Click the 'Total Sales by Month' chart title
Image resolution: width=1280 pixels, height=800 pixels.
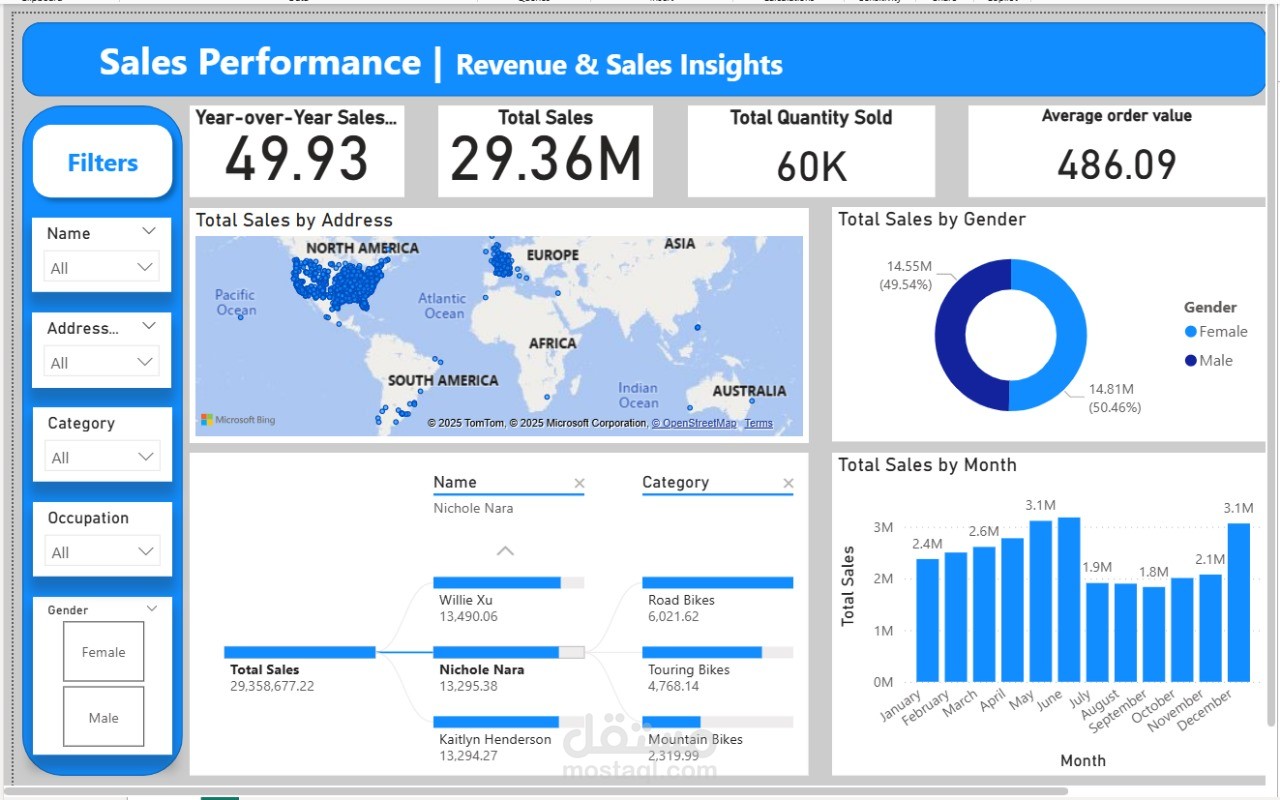click(x=927, y=465)
